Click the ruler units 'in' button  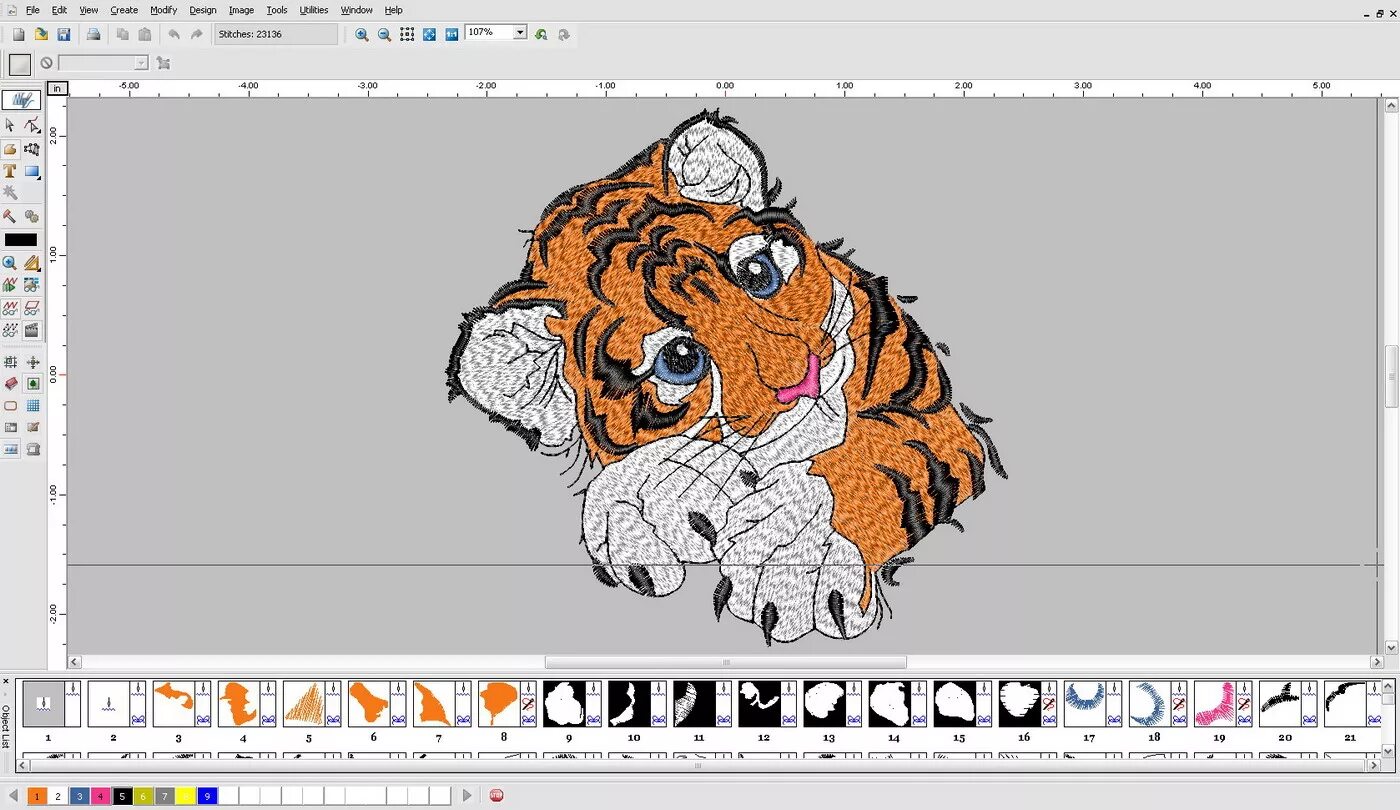coord(57,88)
